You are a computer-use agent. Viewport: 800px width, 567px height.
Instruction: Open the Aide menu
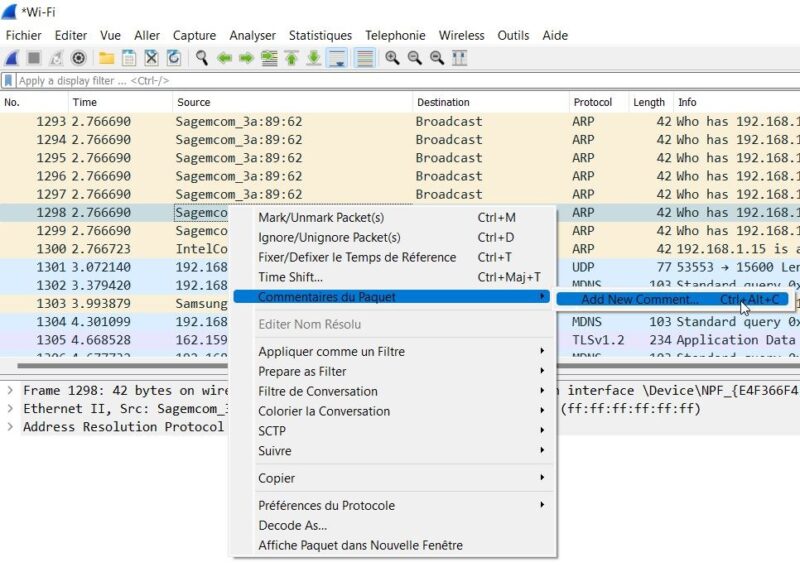pos(555,35)
